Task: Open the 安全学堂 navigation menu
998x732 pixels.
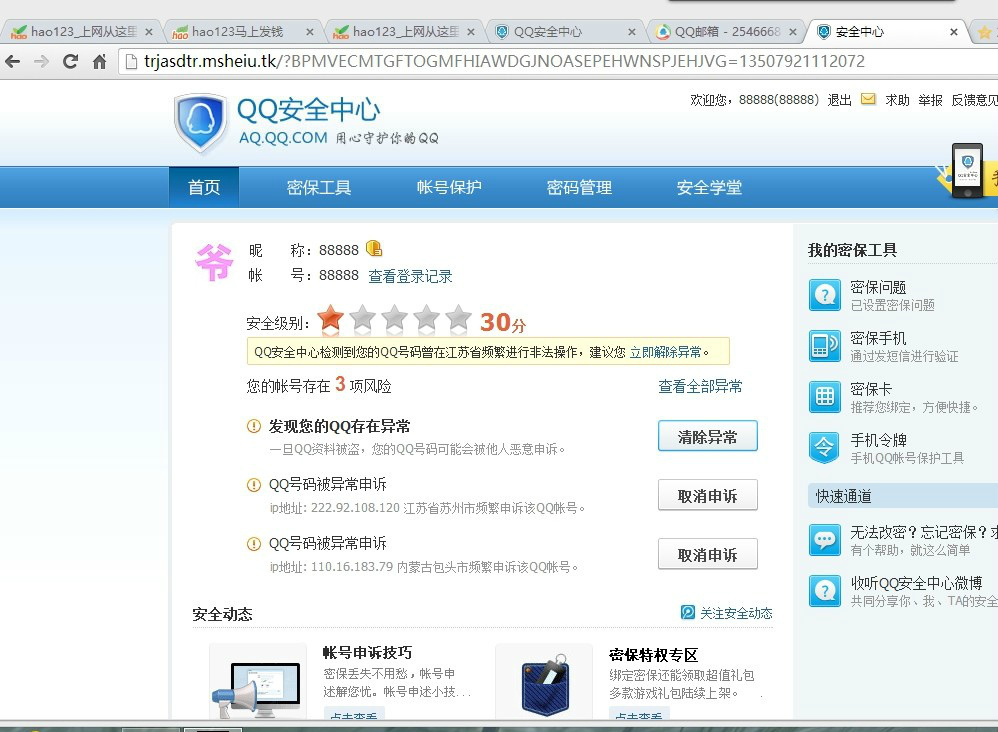Action: tap(710, 187)
